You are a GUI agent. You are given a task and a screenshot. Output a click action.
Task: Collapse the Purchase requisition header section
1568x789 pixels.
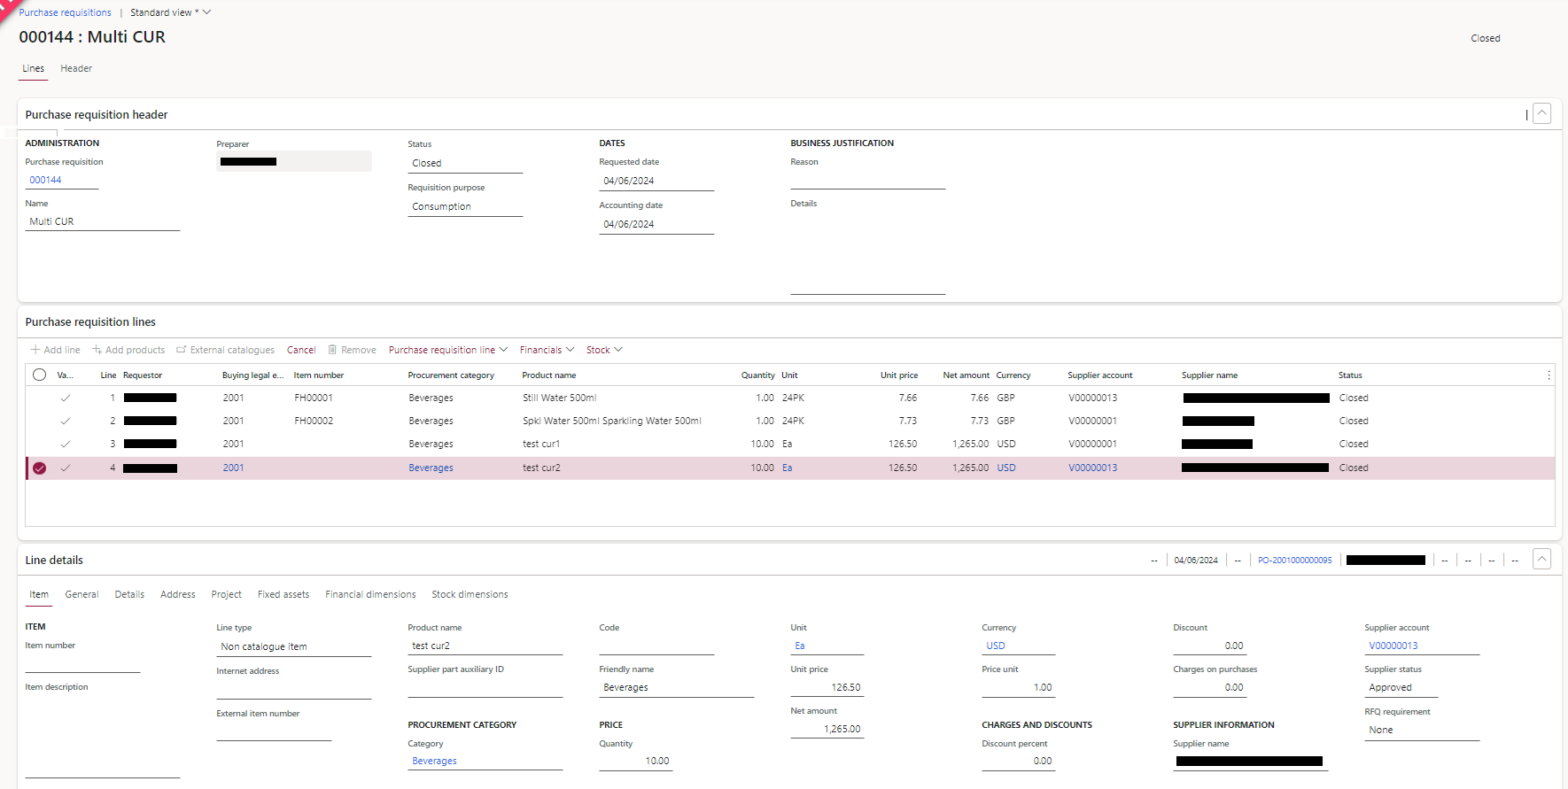[1541, 114]
